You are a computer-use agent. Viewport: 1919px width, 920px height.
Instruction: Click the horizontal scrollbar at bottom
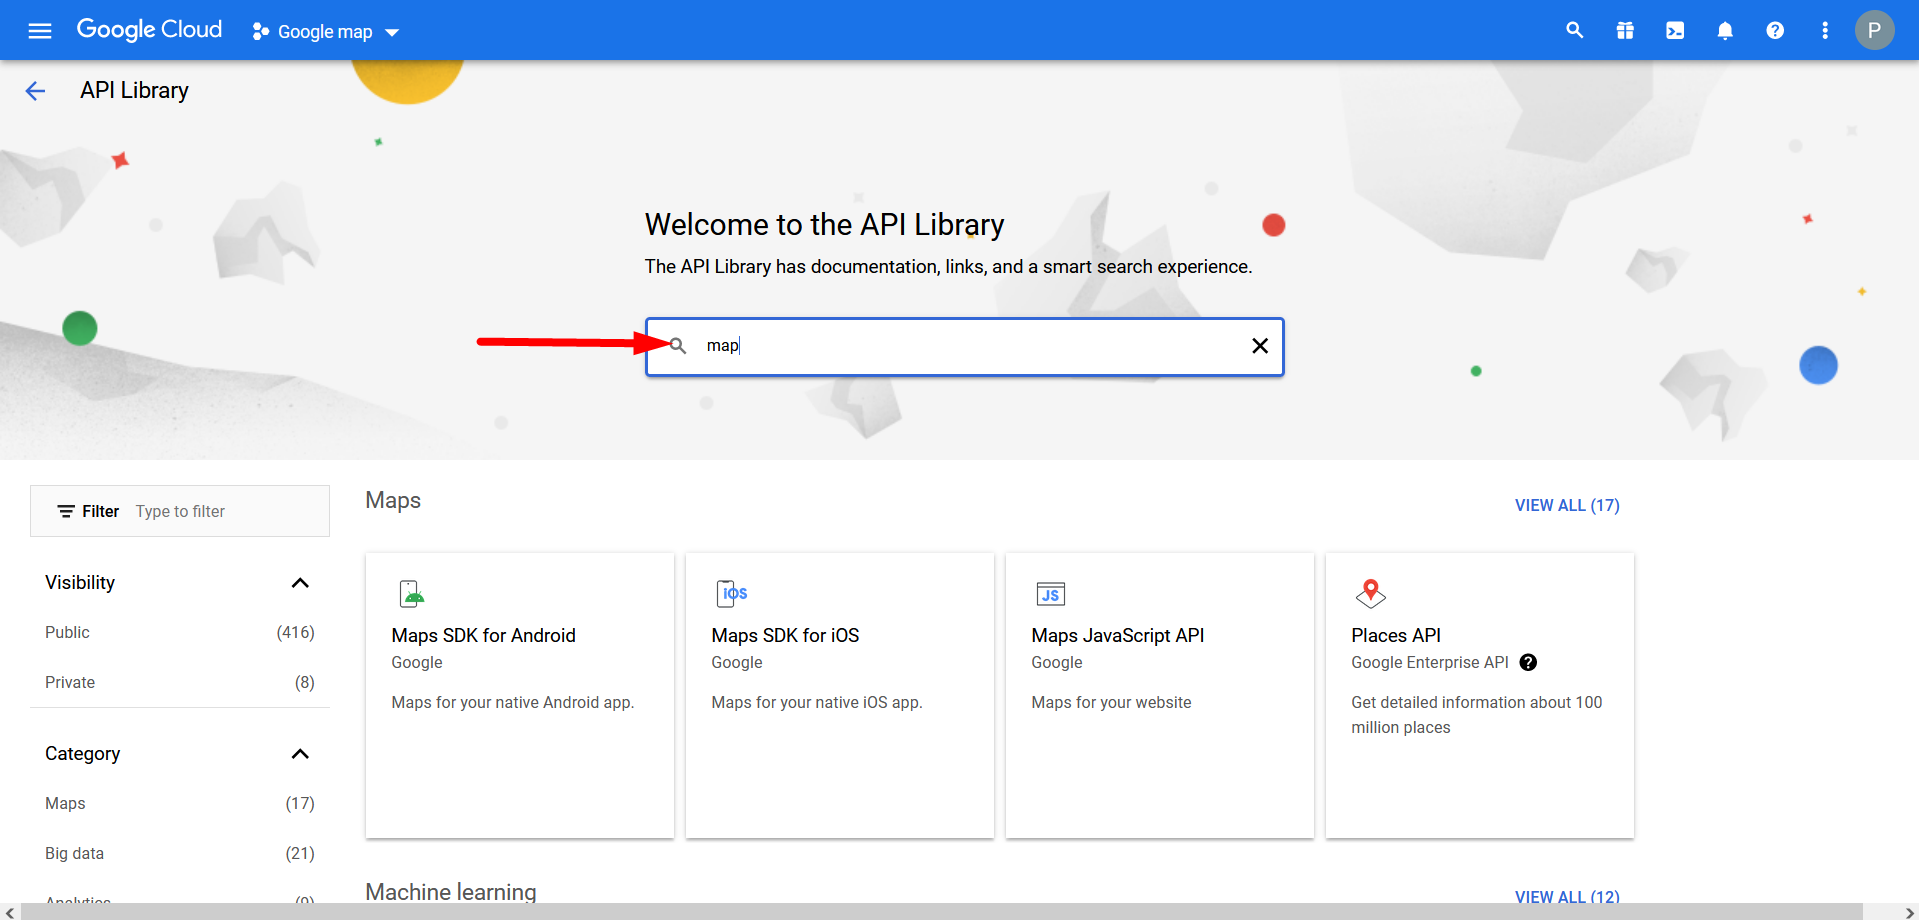pyautogui.click(x=941, y=912)
